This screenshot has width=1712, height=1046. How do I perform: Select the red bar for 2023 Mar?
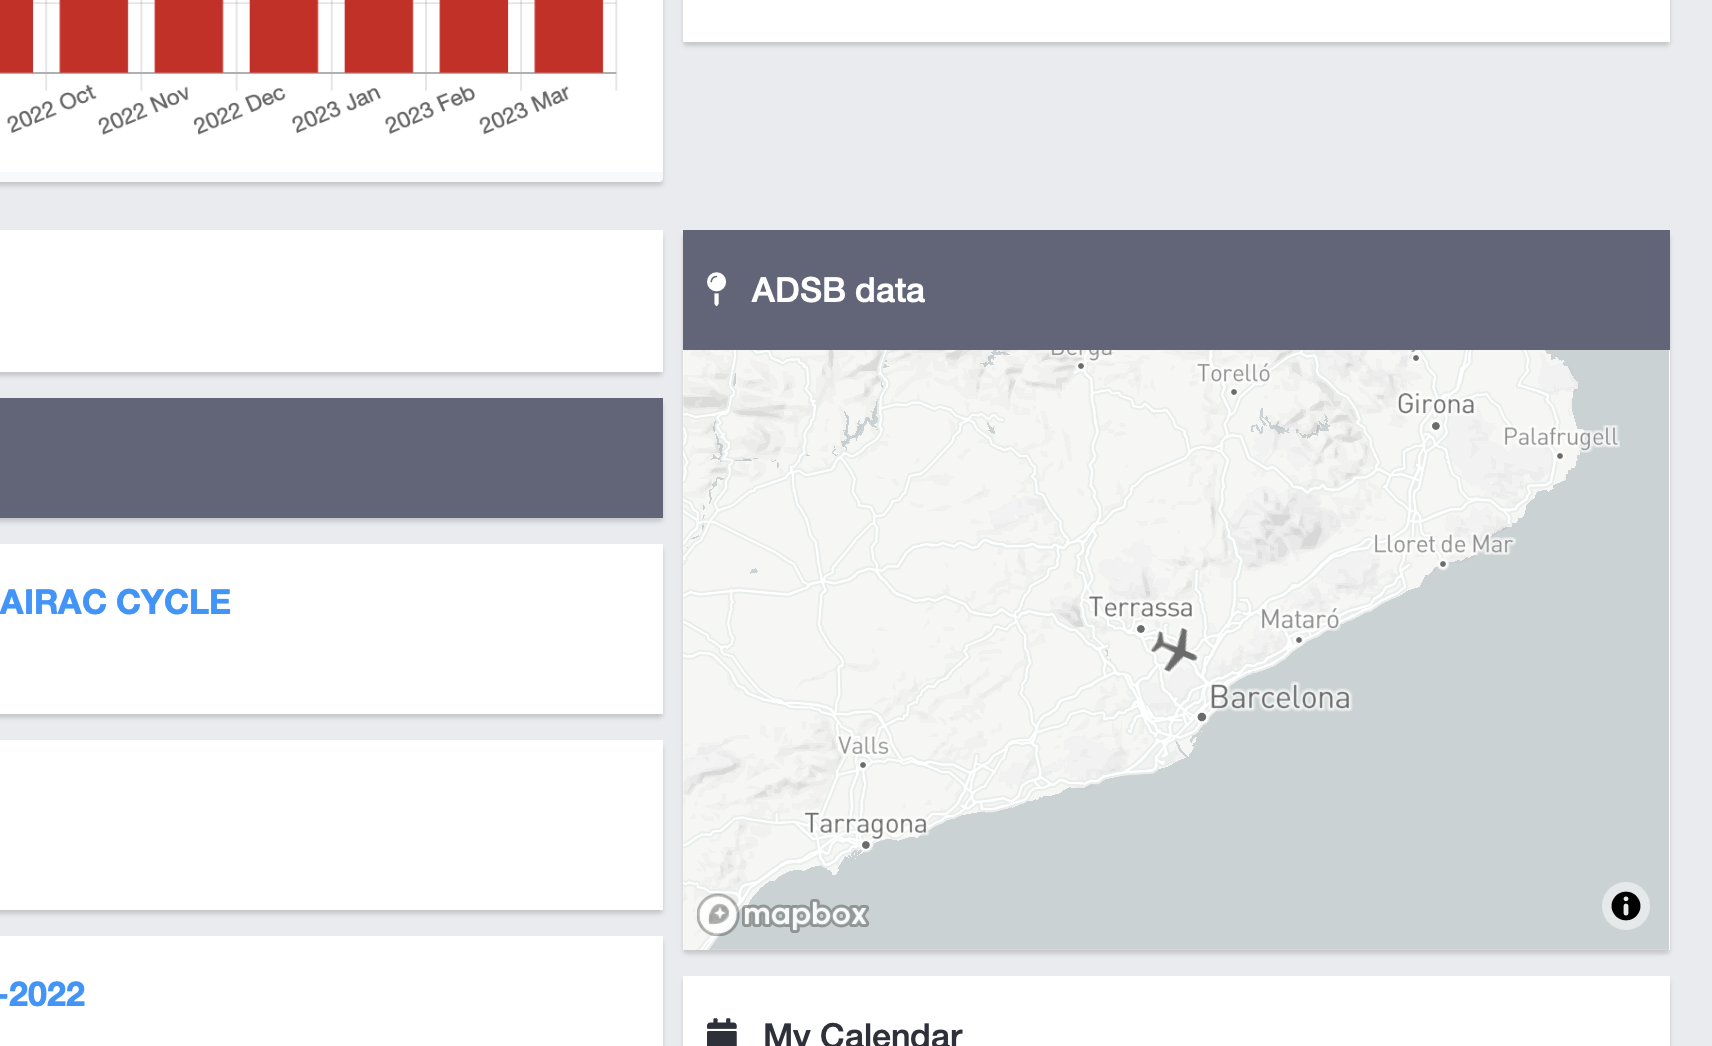click(x=569, y=36)
